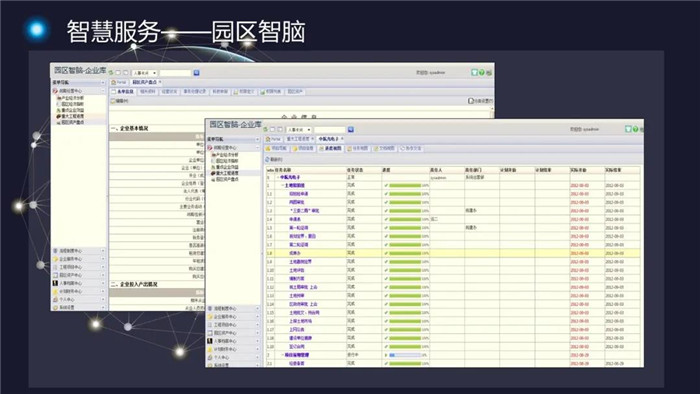Switch to 进度视图 sub-tab in front window
The width and height of the screenshot is (700, 394).
click(x=330, y=148)
